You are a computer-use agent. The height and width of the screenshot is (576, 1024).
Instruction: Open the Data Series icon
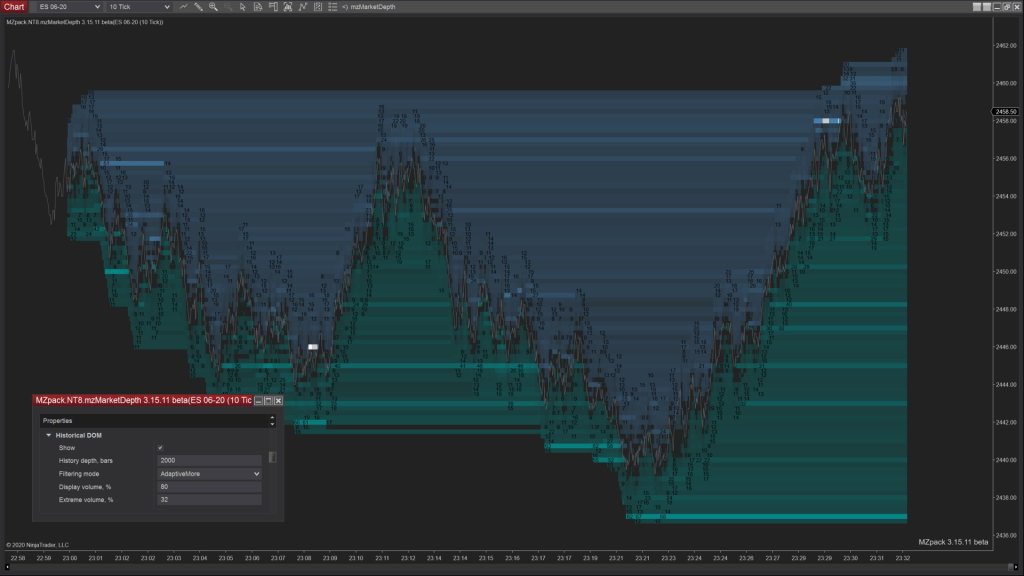(287, 7)
